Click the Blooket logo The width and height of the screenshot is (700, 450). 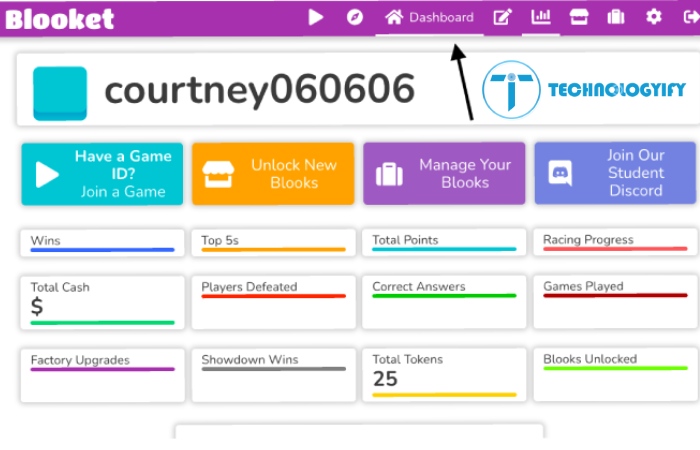pos(59,19)
